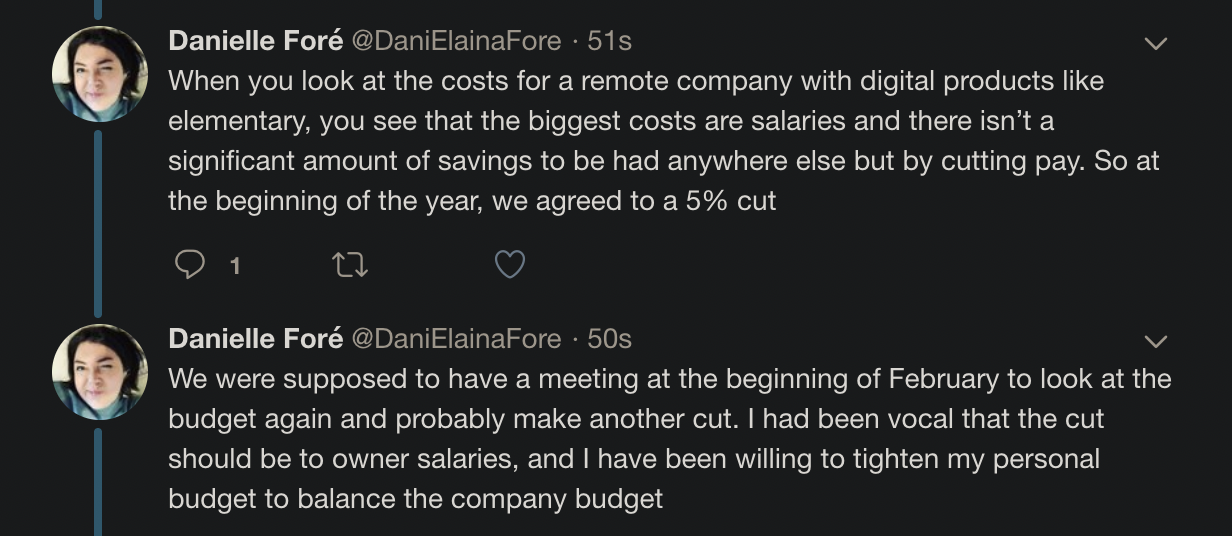
Task: View the reply count of 1
Action: pyautogui.click(x=234, y=265)
